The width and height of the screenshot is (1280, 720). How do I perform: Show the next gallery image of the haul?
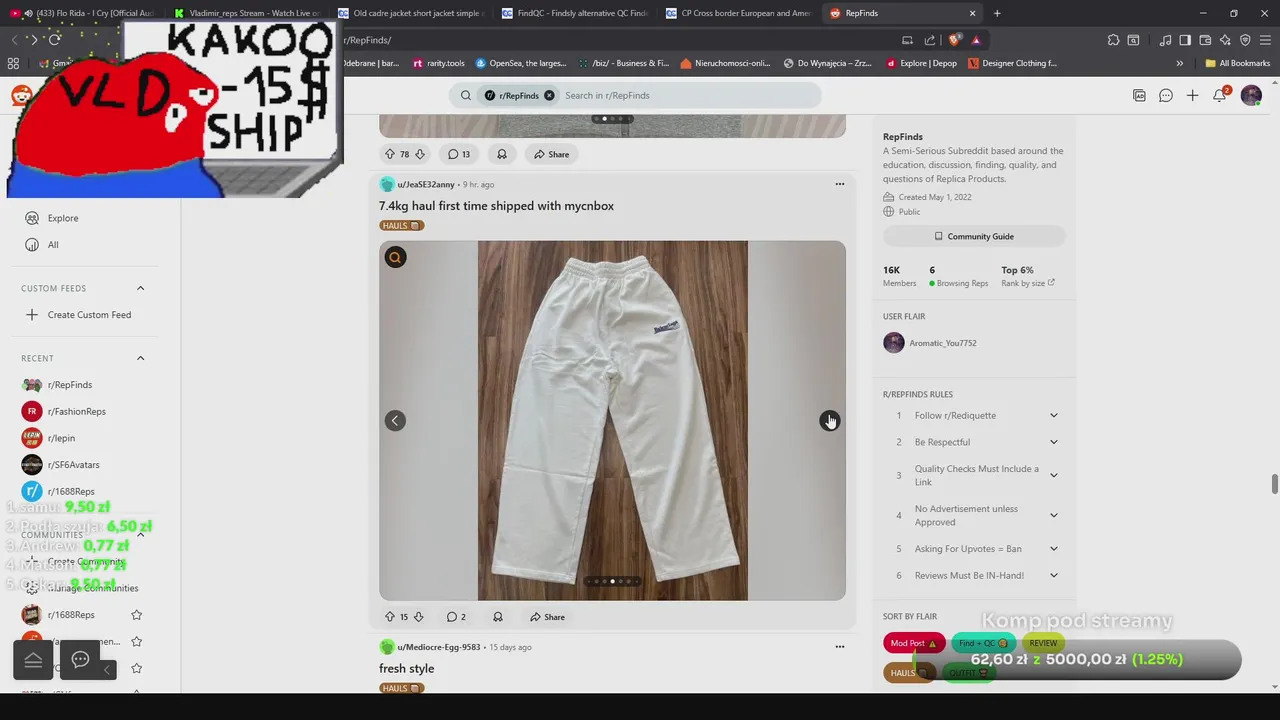point(829,421)
